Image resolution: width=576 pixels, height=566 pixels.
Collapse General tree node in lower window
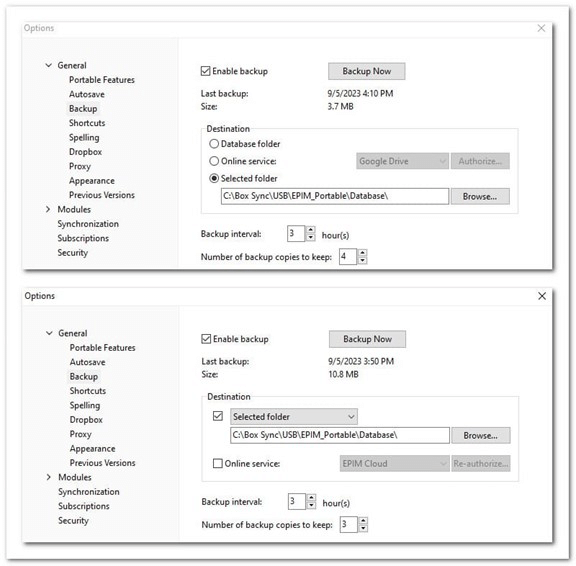pyautogui.click(x=49, y=333)
